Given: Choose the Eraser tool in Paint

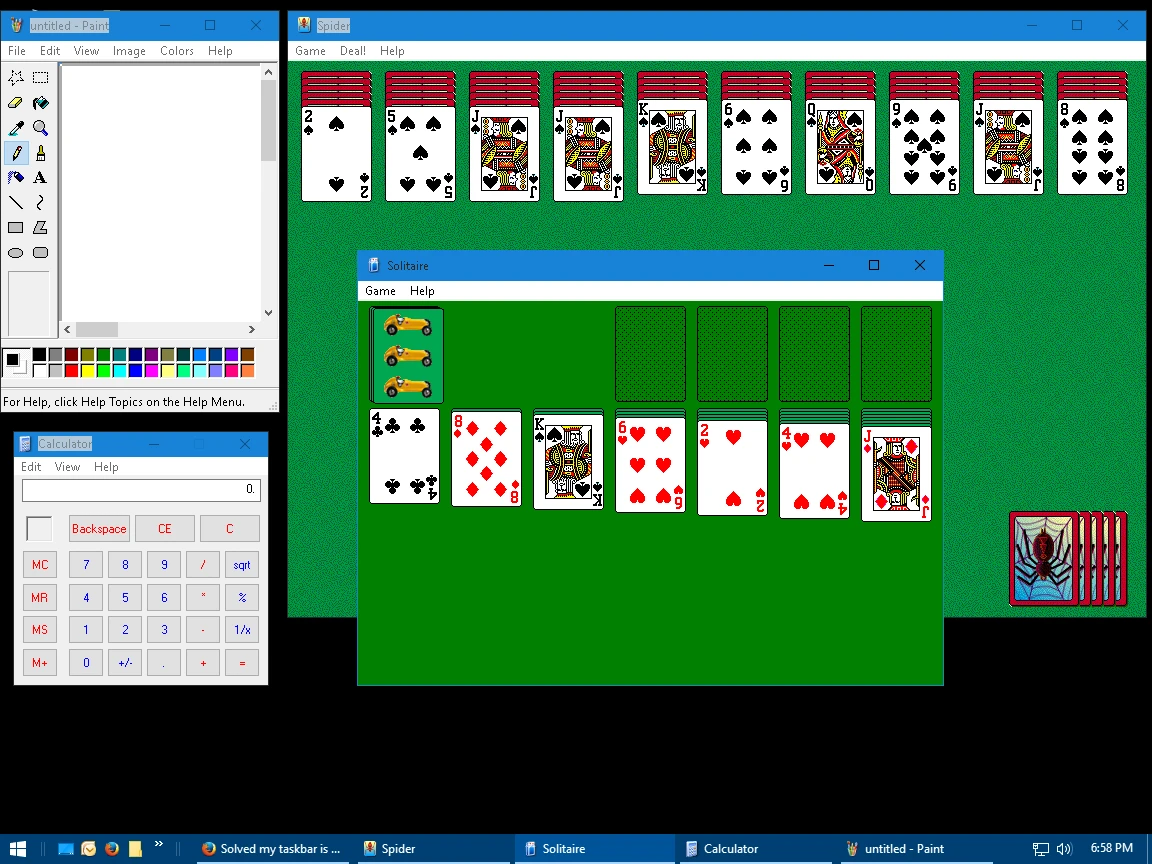Looking at the screenshot, I should (15, 103).
